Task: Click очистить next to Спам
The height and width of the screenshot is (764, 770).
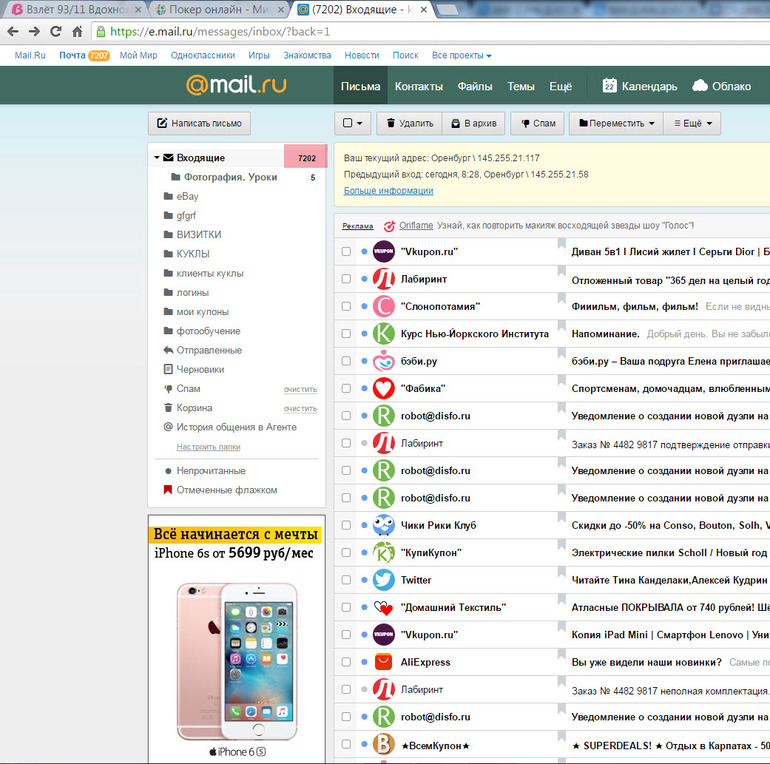Action: click(x=301, y=389)
